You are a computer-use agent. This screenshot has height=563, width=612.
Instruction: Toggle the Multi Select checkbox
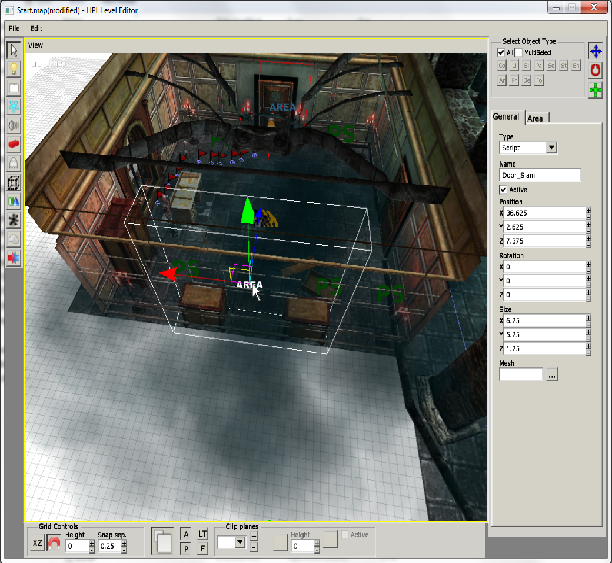coord(520,52)
